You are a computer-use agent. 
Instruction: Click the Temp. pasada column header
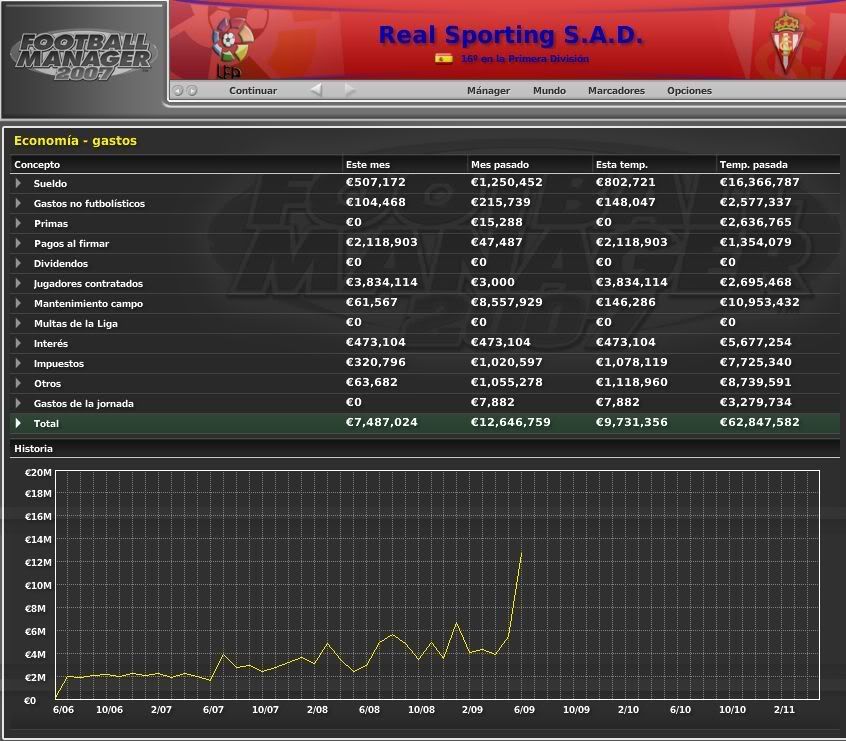tap(778, 165)
